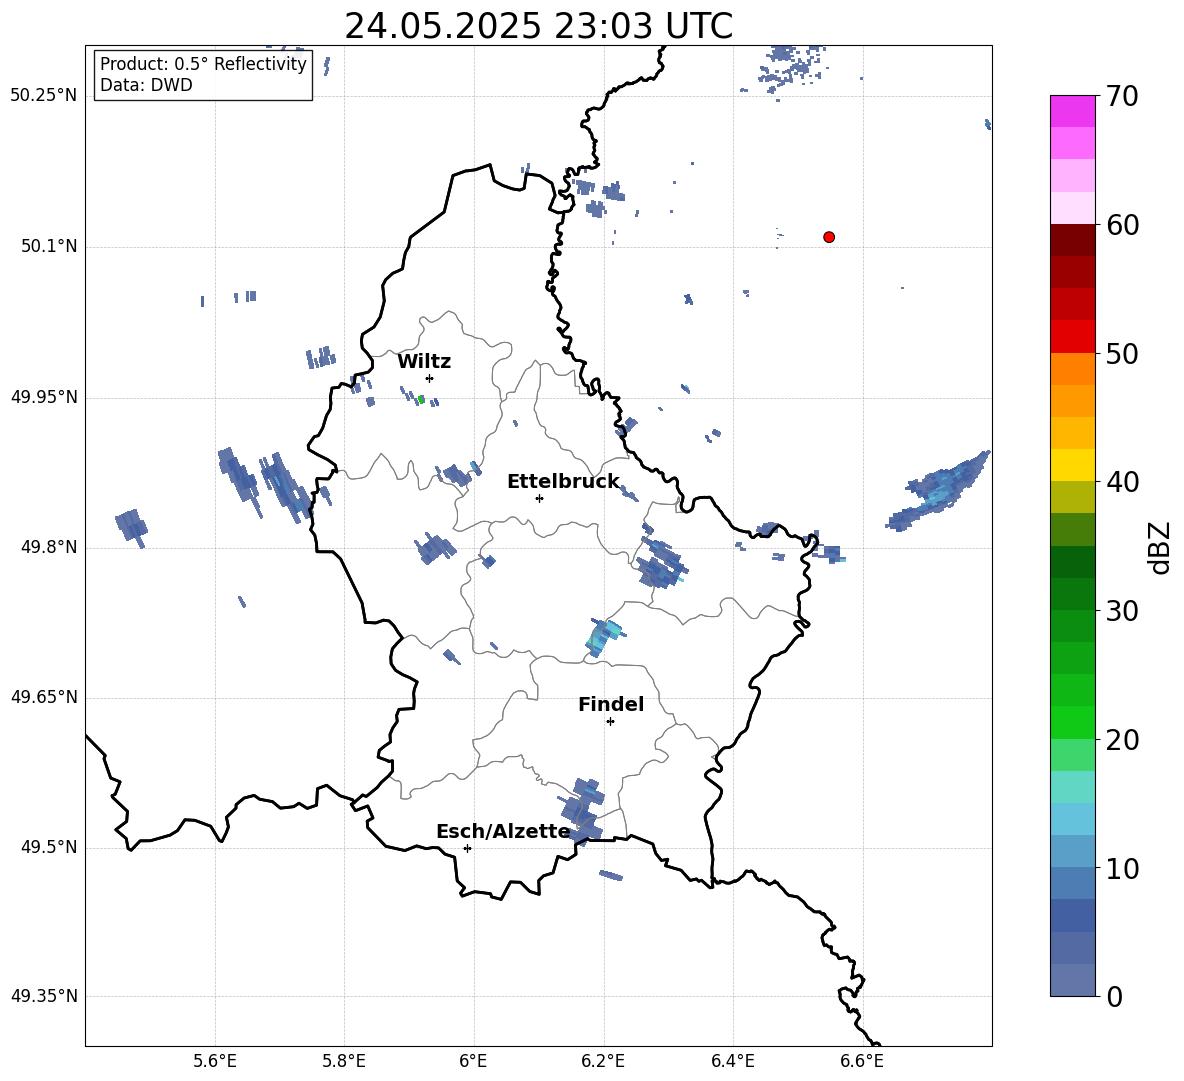The image size is (1184, 1081).
Task: Click the 10 tick on colorbar
Action: coord(1122,868)
